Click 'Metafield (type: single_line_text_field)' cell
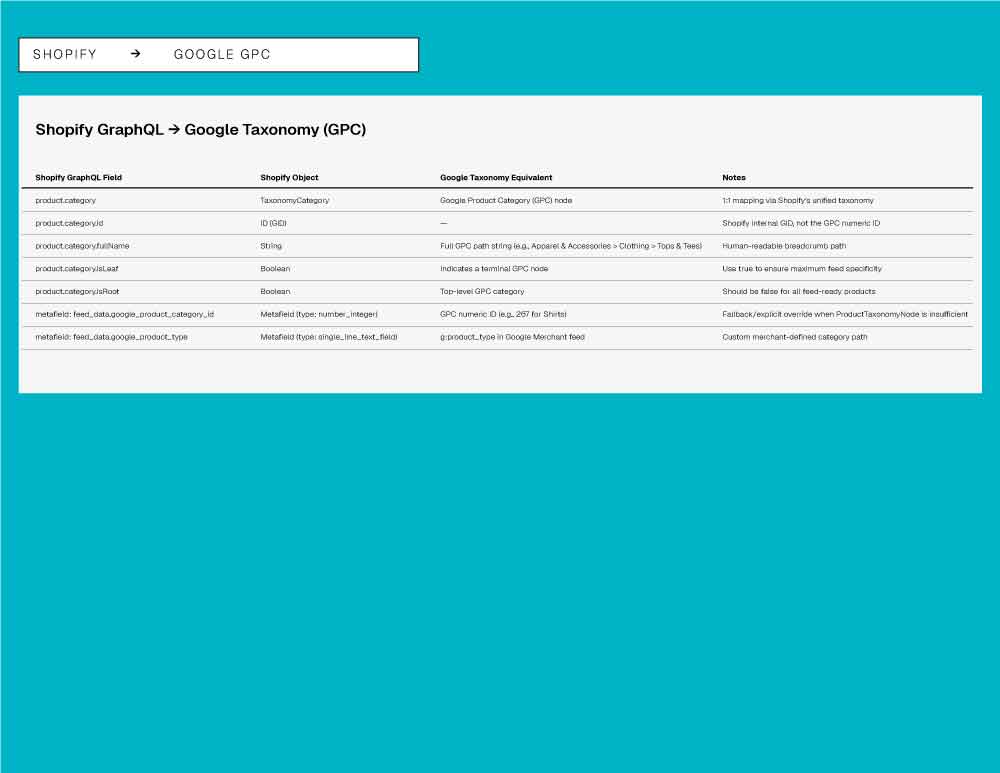 (x=328, y=337)
